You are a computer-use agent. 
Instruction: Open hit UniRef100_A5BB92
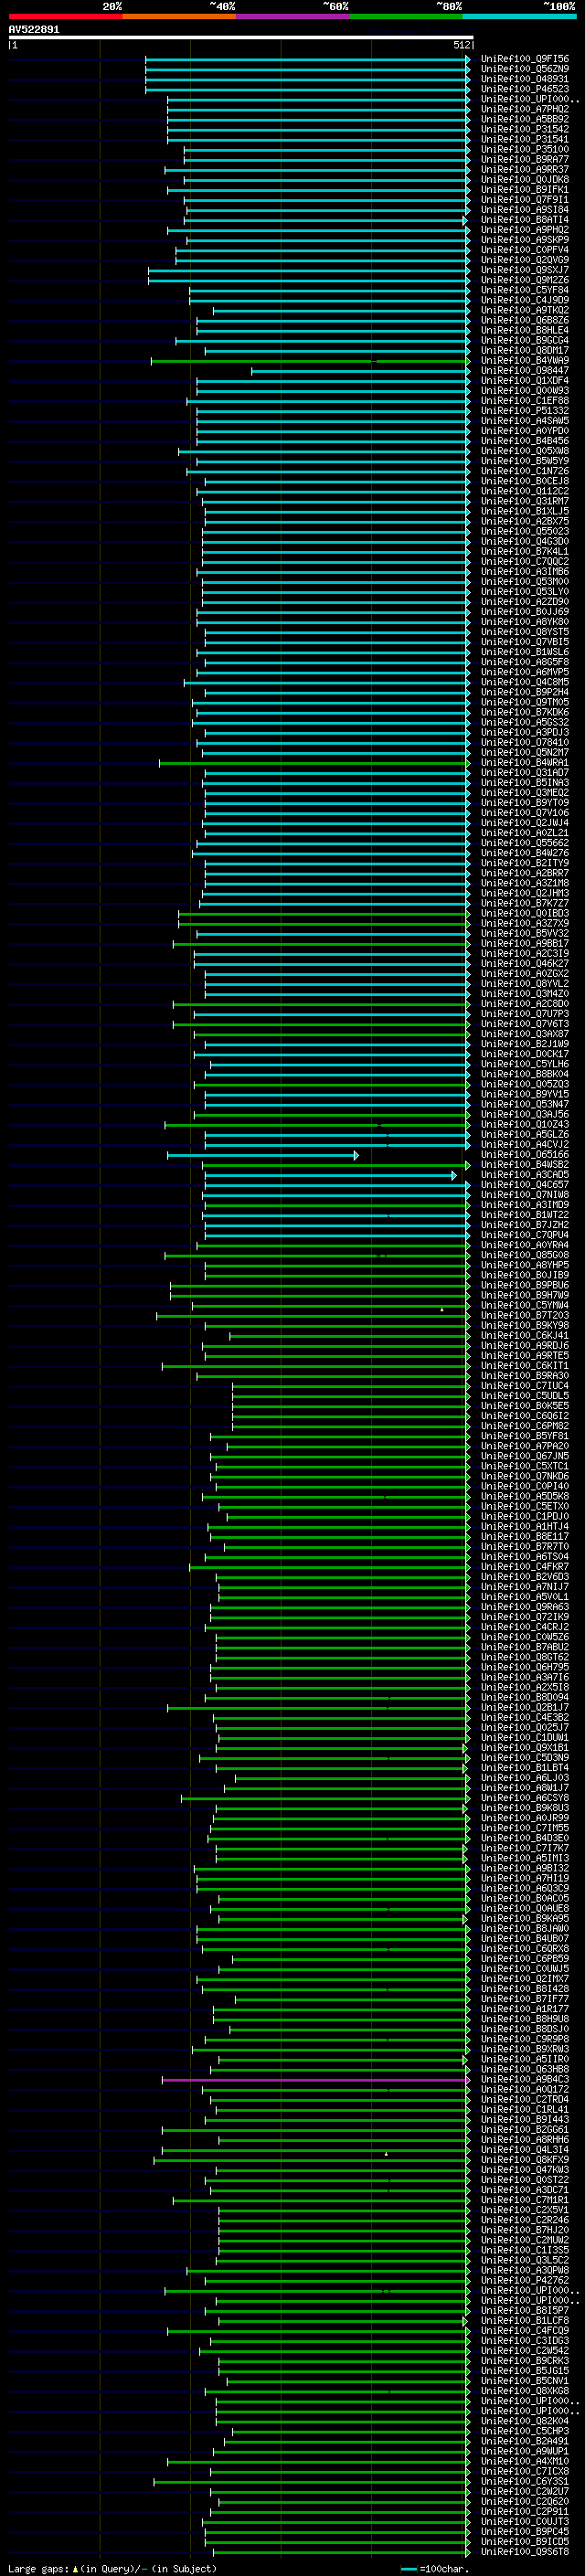524,119
